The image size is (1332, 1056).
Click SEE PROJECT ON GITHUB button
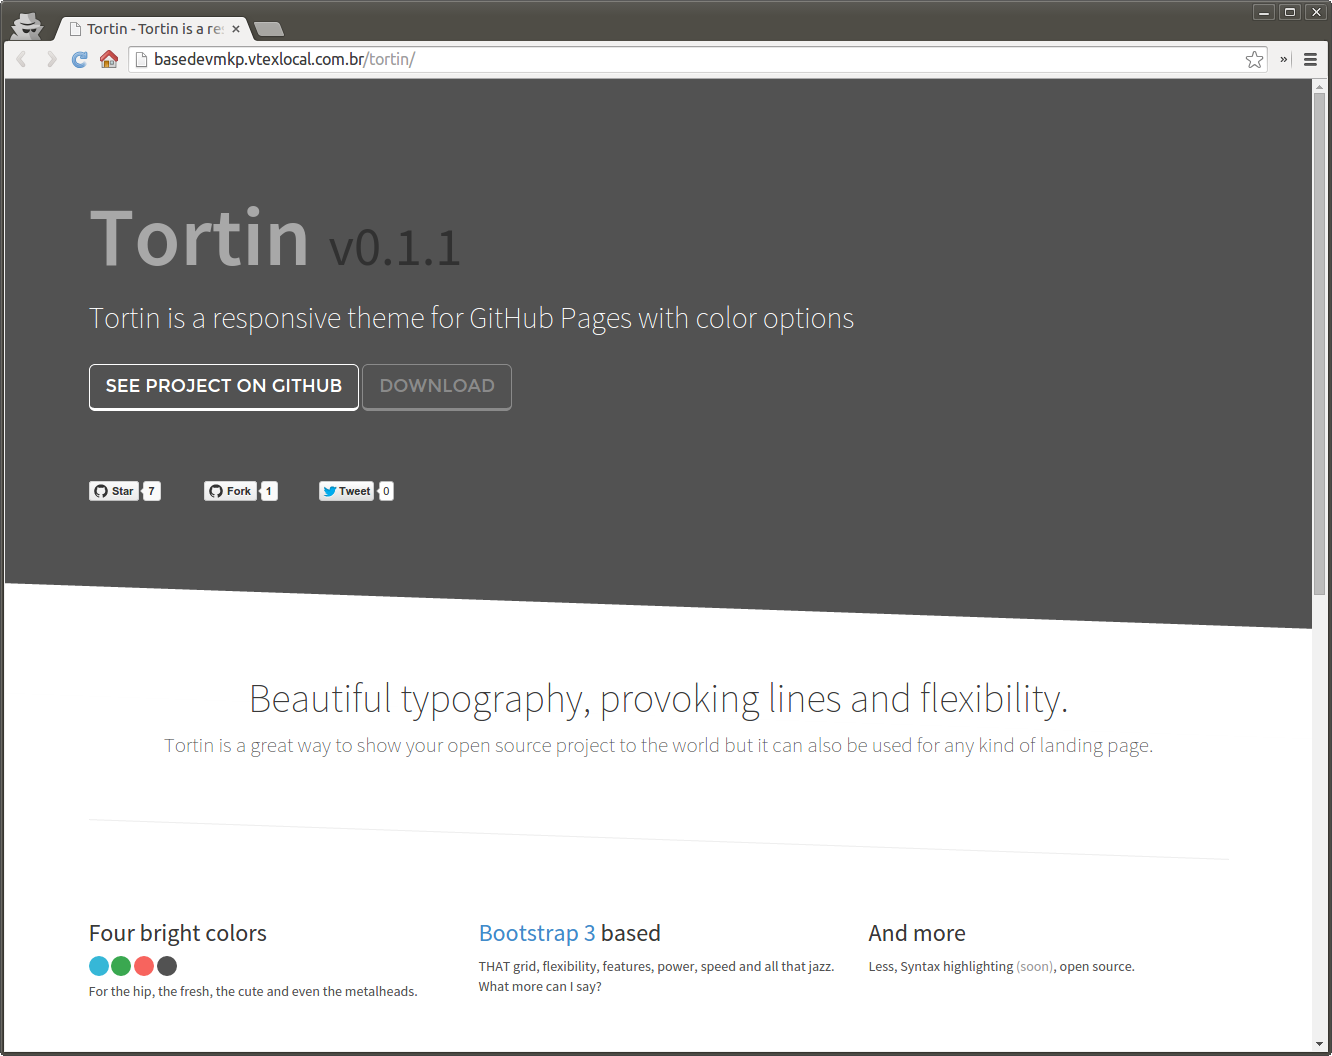[224, 387]
